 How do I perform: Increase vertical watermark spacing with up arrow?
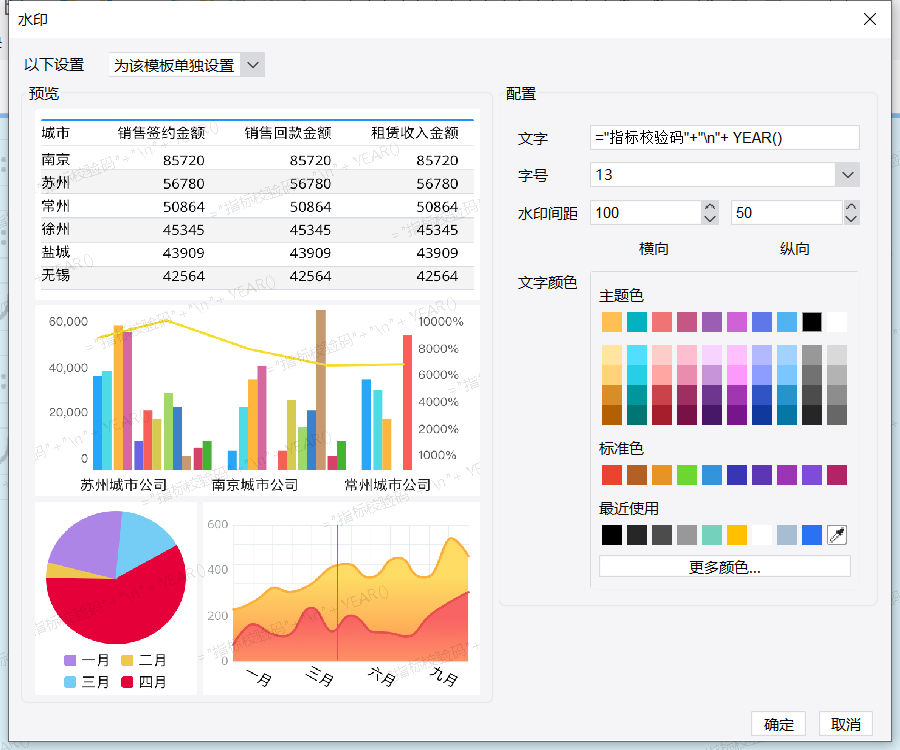pyautogui.click(x=851, y=207)
